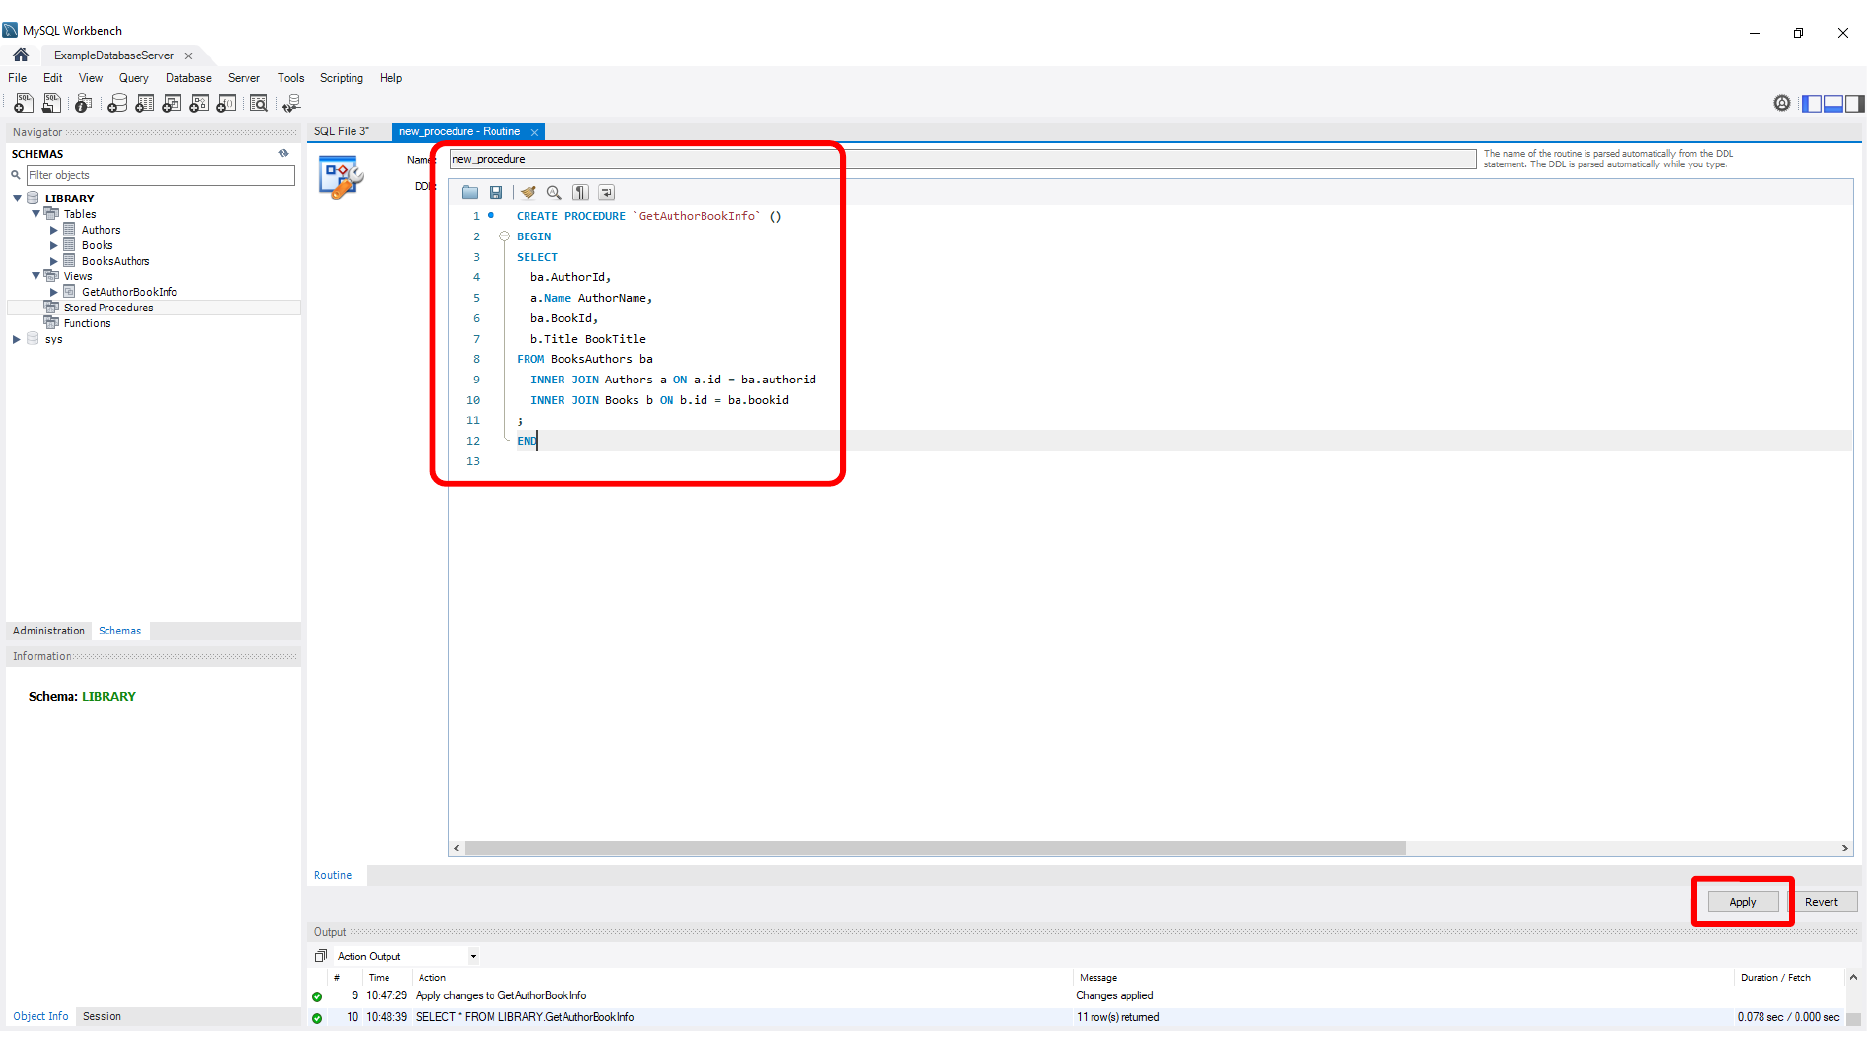The height and width of the screenshot is (1050, 1867).
Task: Select the Routine bottom tab
Action: (333, 875)
